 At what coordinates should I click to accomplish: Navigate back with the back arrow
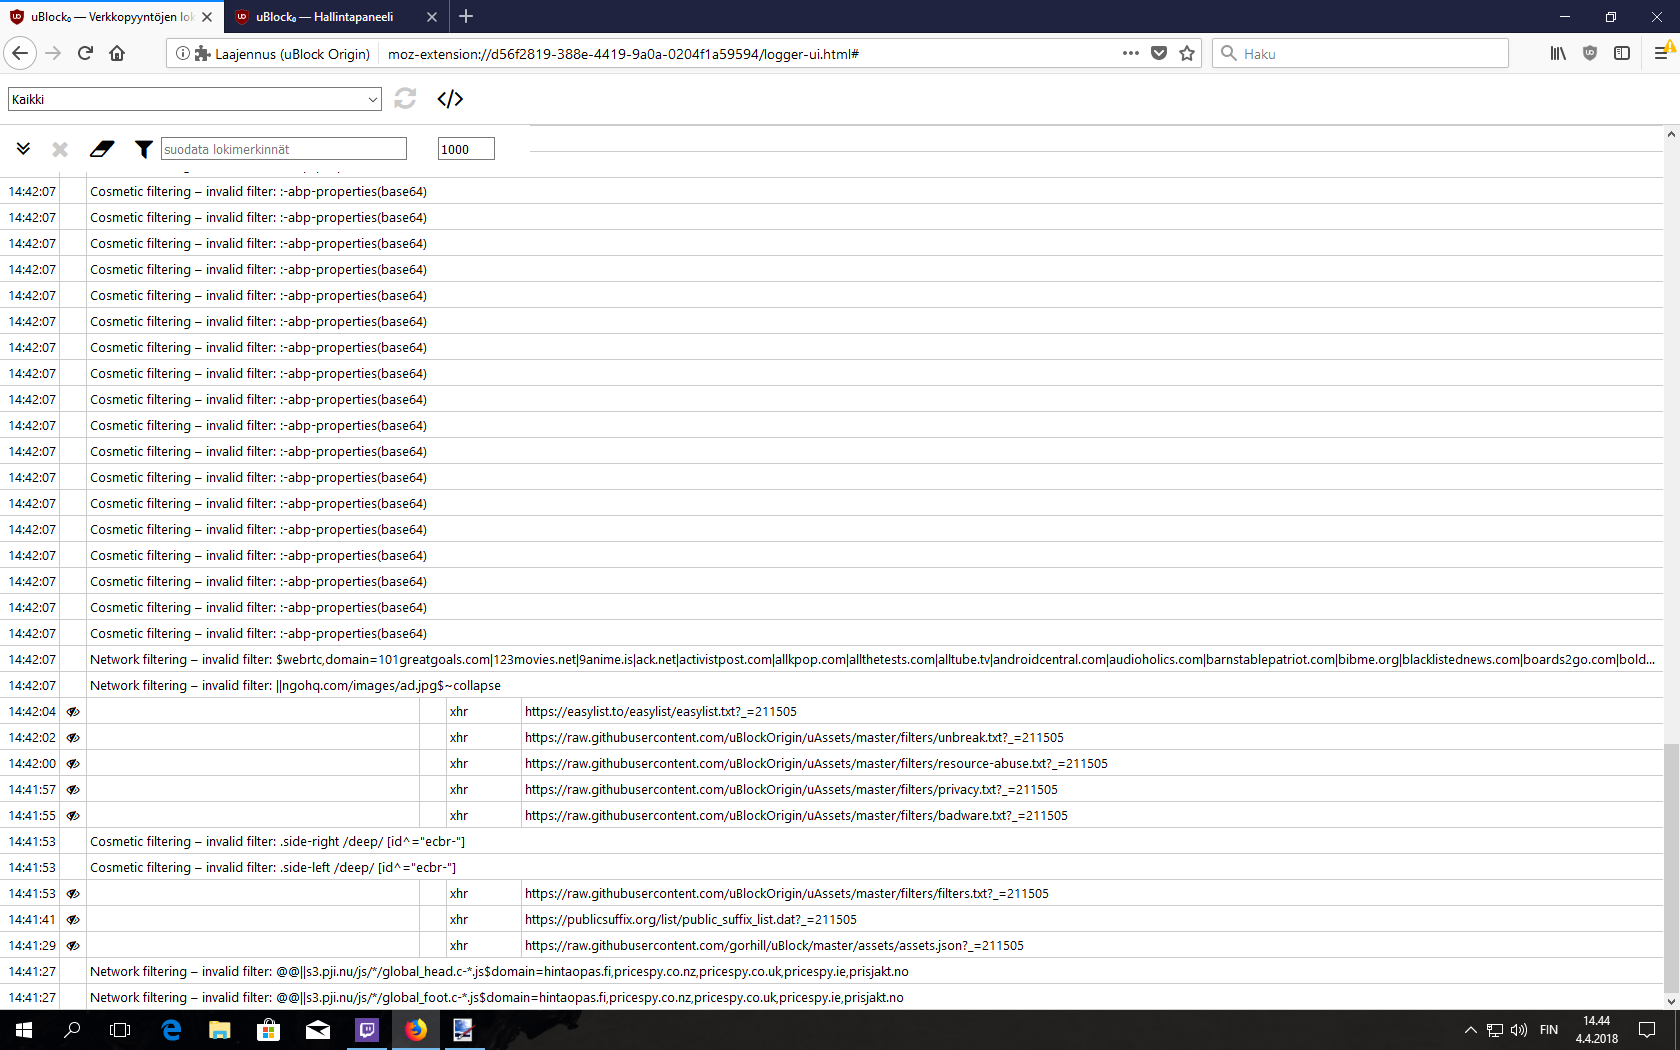(20, 54)
